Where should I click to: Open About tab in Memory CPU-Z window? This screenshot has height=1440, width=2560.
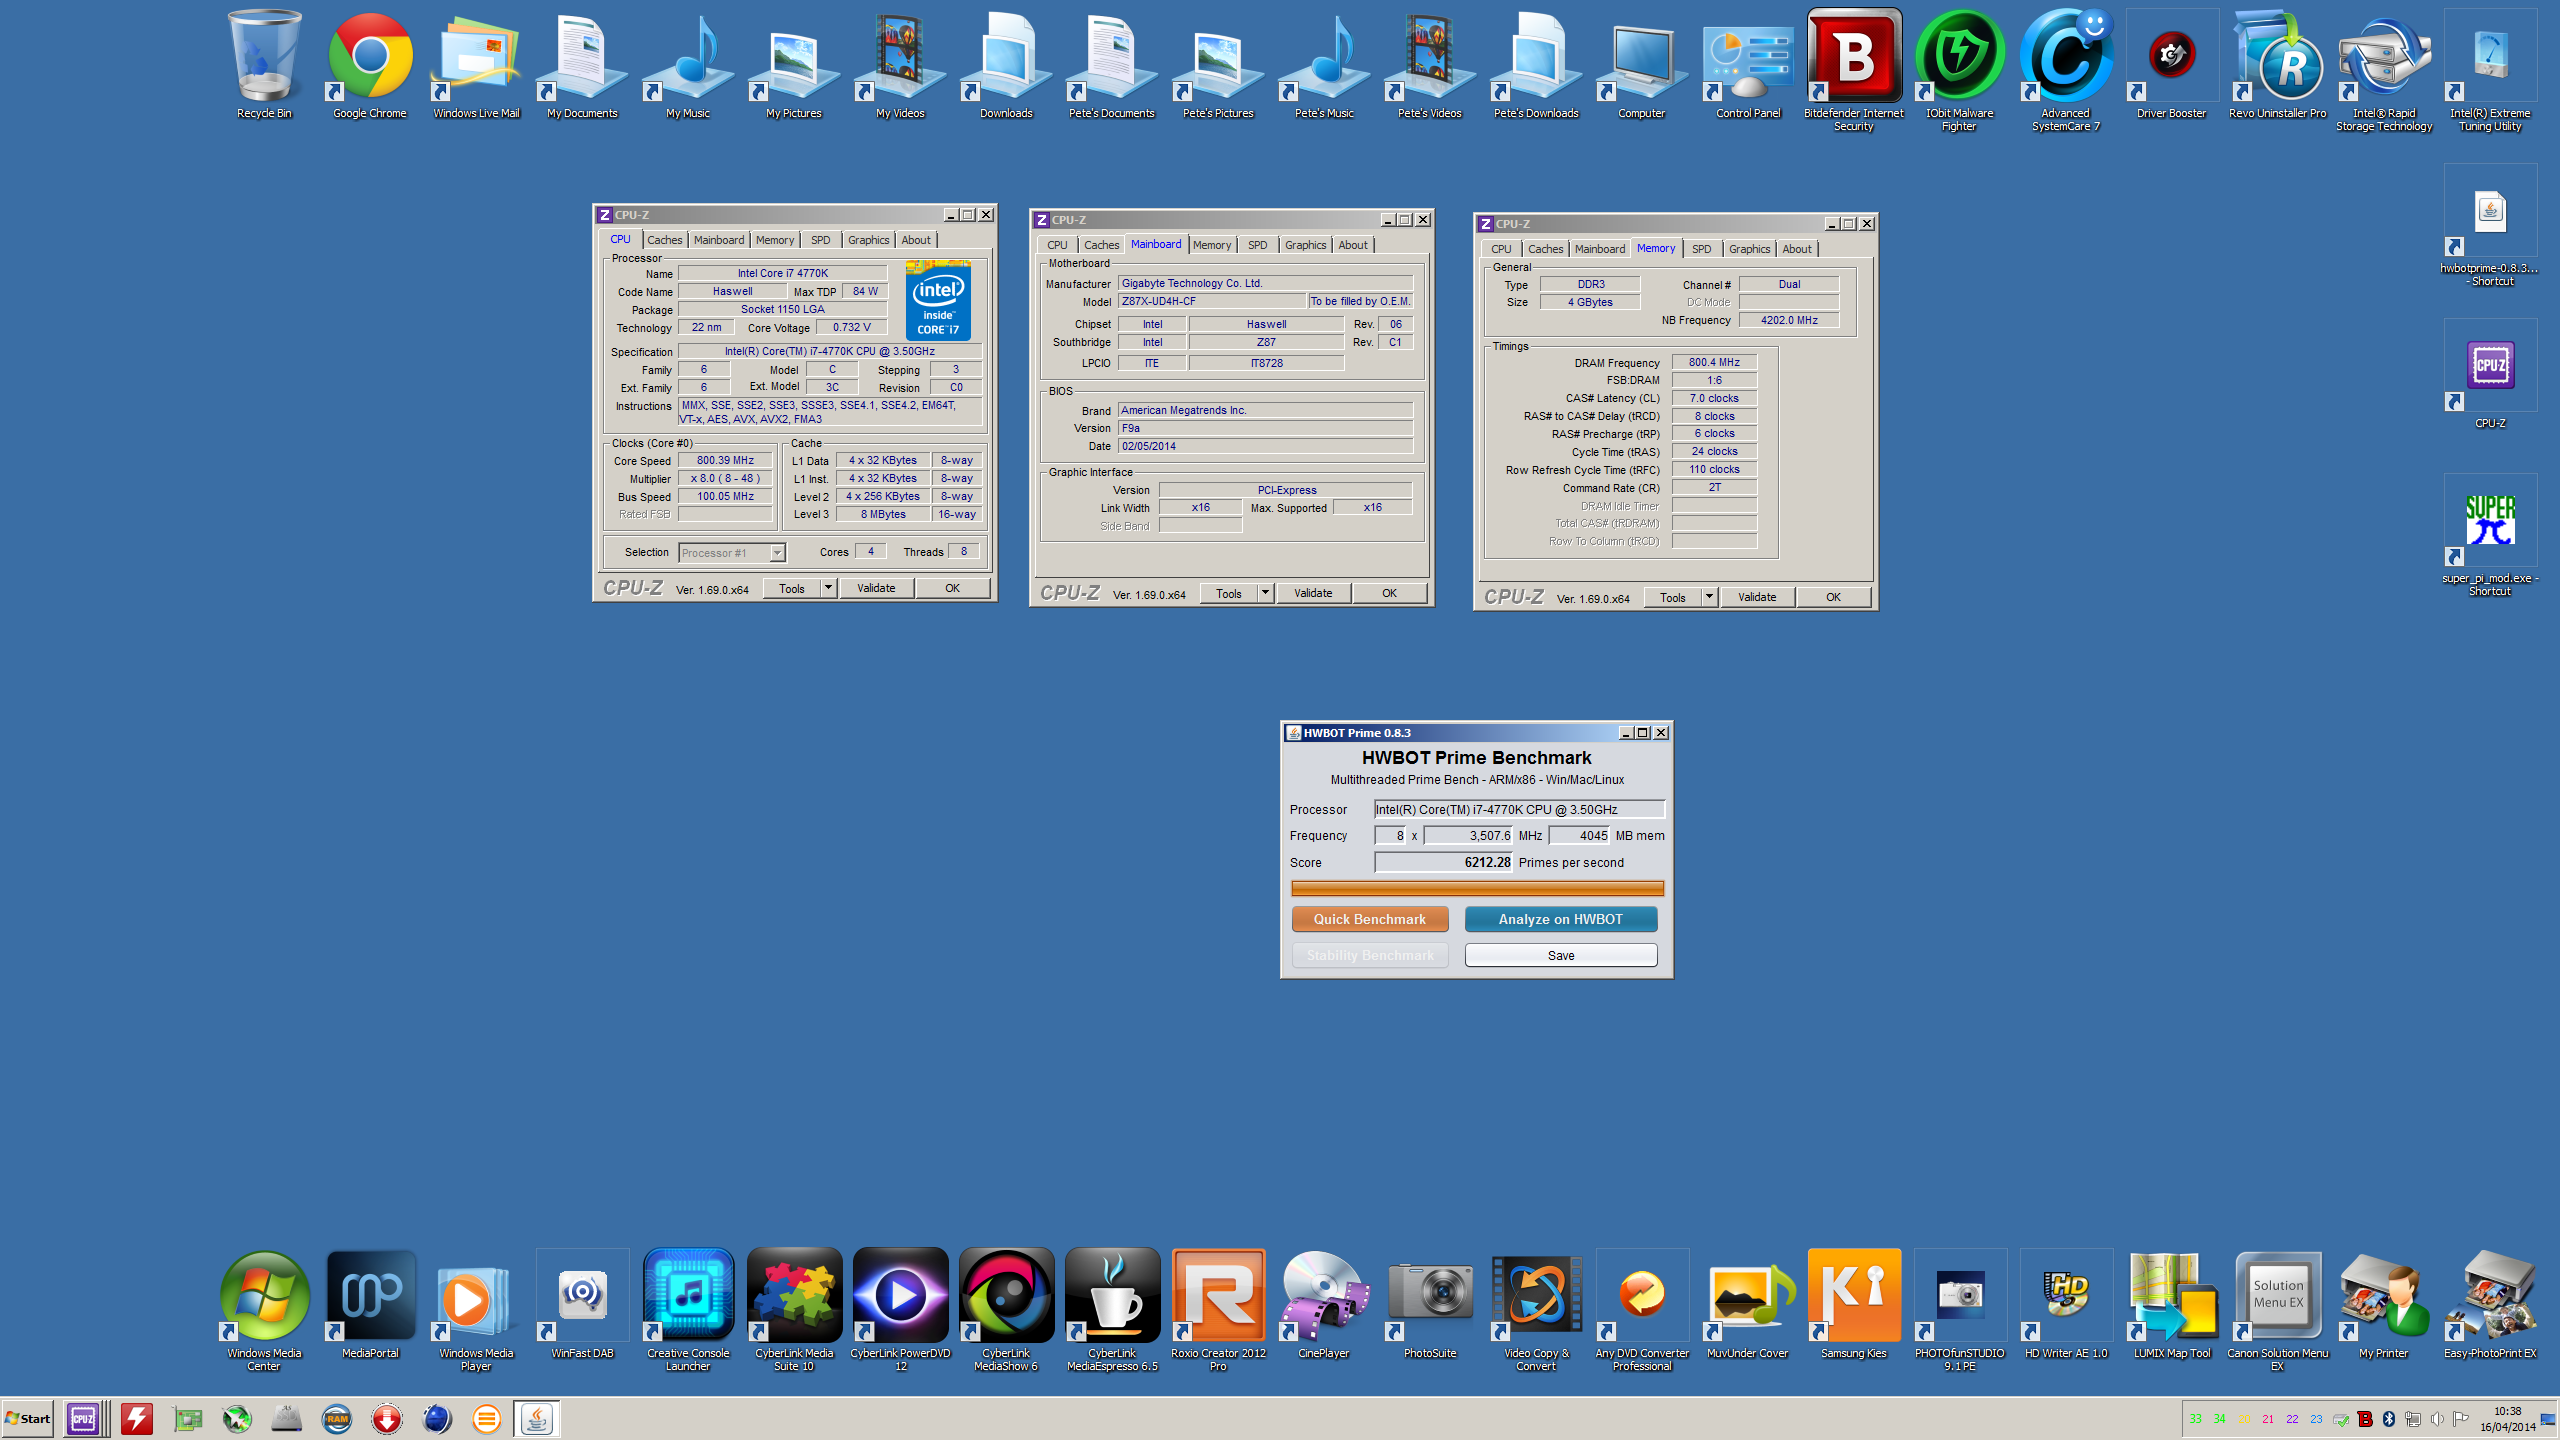[1796, 249]
